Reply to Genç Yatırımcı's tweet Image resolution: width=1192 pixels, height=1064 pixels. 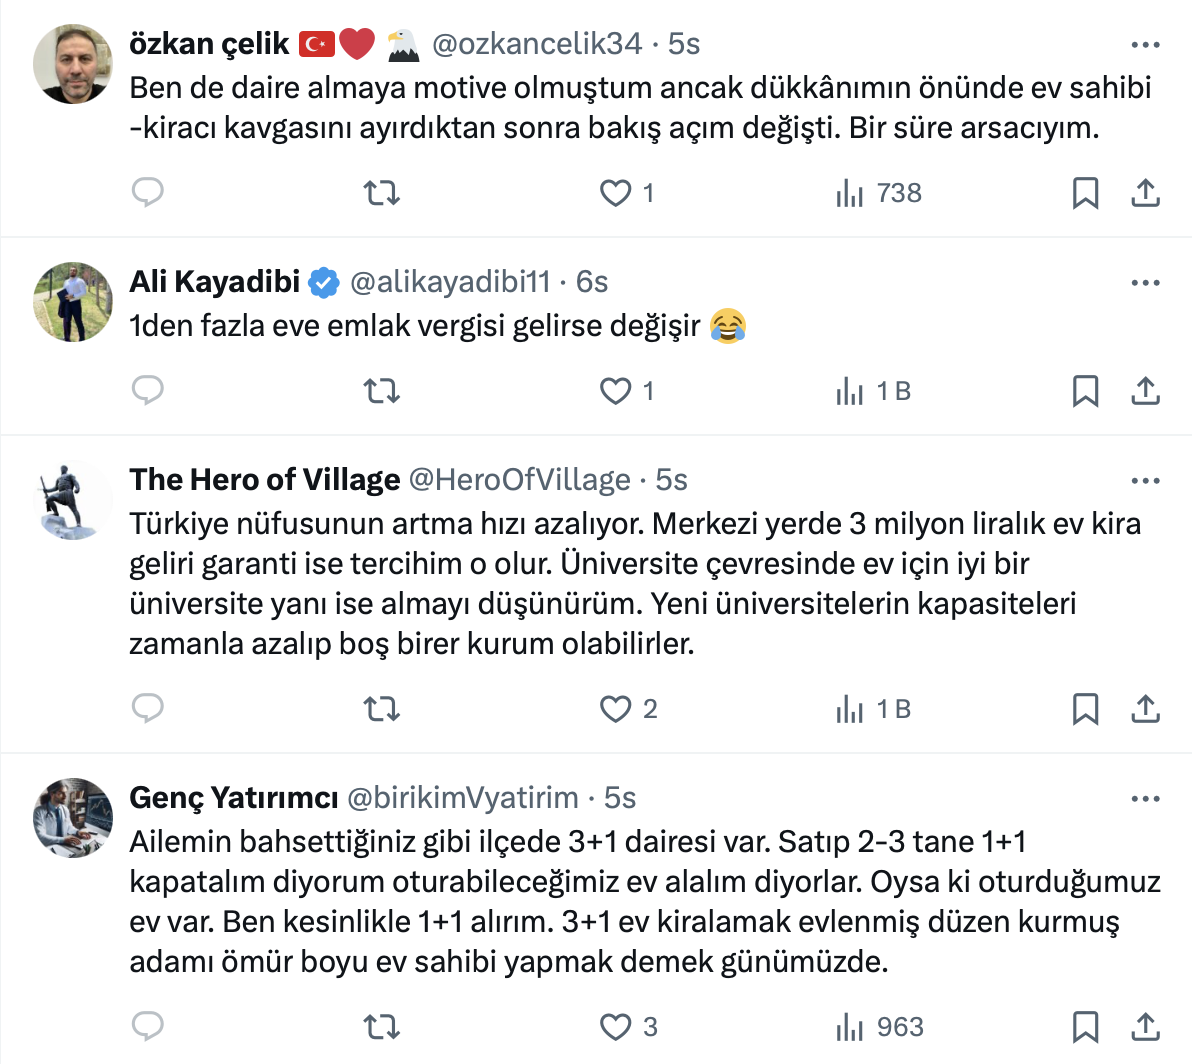pos(148,1026)
